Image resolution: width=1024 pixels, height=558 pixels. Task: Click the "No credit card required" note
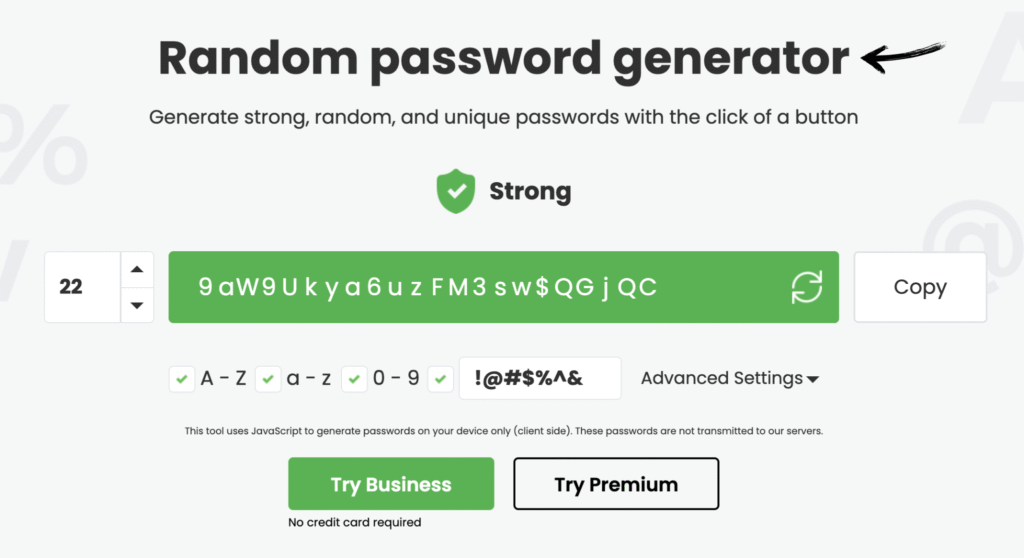click(x=355, y=522)
